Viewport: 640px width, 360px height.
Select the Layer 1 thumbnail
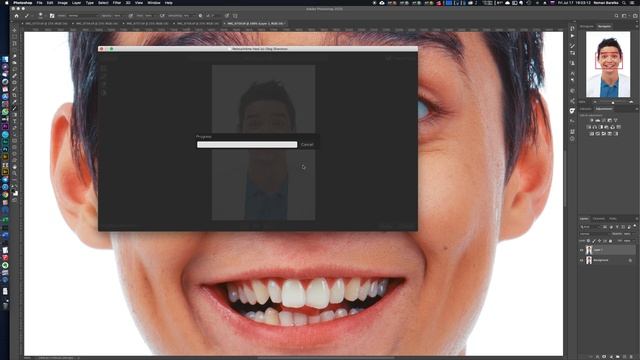589,250
